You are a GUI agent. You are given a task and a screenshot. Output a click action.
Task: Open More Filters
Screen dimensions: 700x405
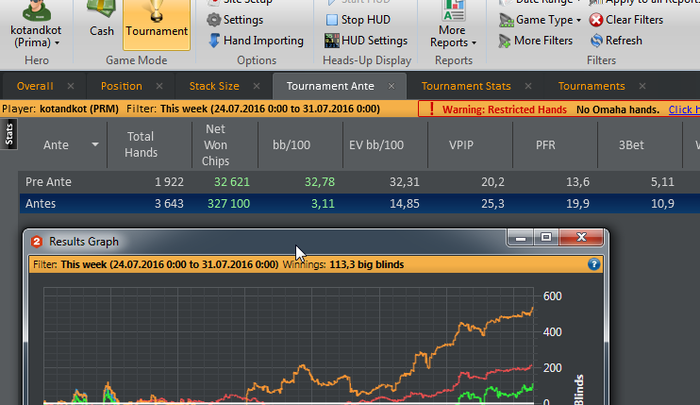point(536,41)
